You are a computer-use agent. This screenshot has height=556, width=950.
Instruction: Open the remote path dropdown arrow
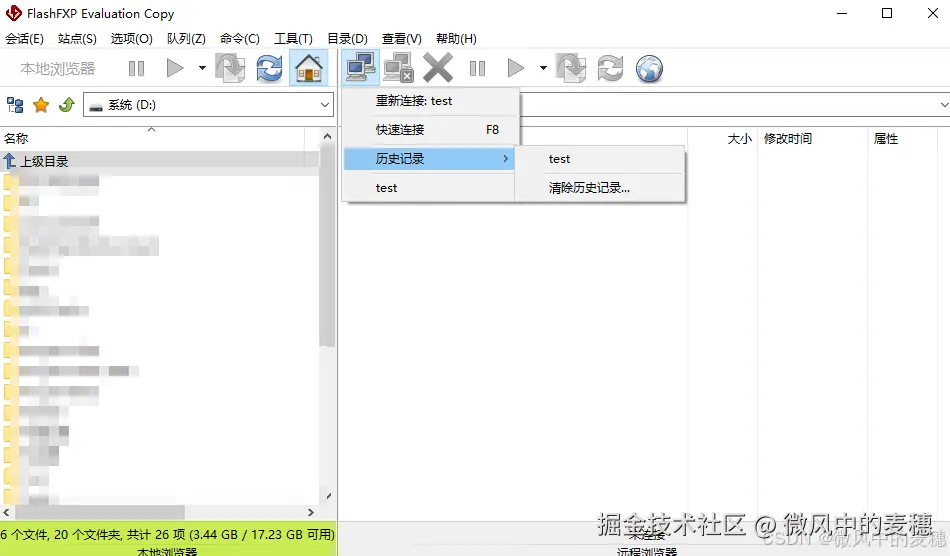(943, 105)
